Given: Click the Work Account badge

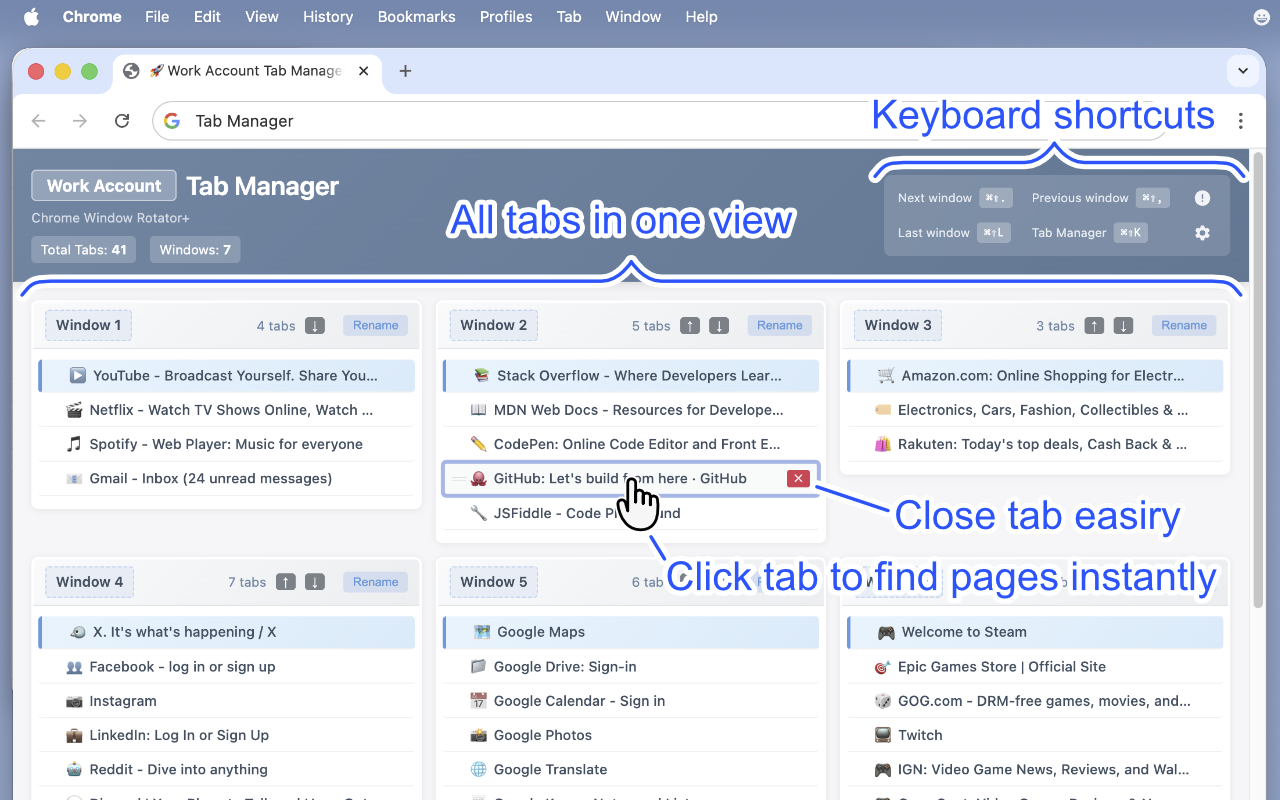Looking at the screenshot, I should point(104,186).
